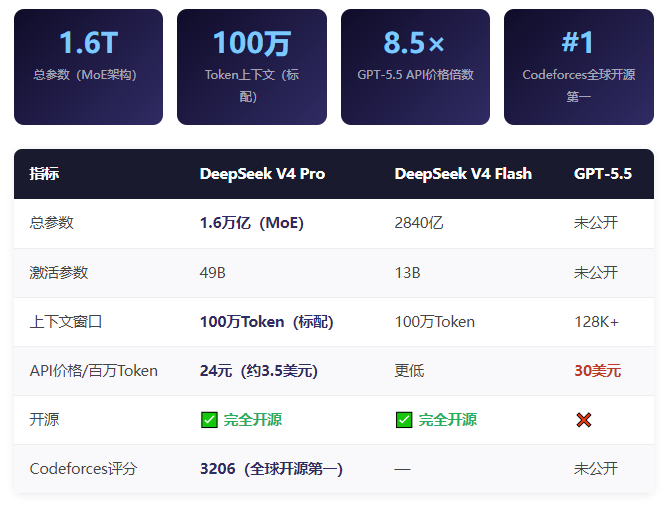Open the 8.5× API price multiple card

(415, 67)
